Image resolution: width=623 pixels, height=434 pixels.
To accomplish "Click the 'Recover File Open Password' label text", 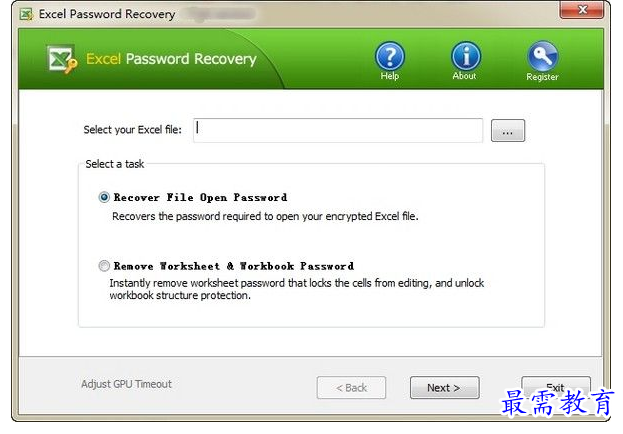I will tap(200, 198).
